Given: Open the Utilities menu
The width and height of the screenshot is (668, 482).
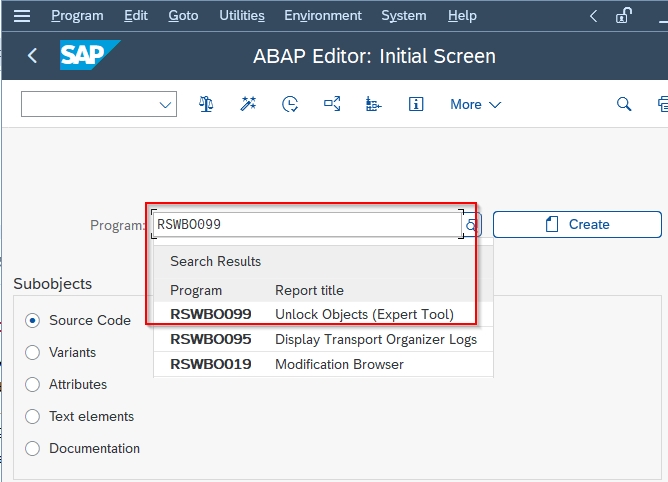Looking at the screenshot, I should coord(242,16).
